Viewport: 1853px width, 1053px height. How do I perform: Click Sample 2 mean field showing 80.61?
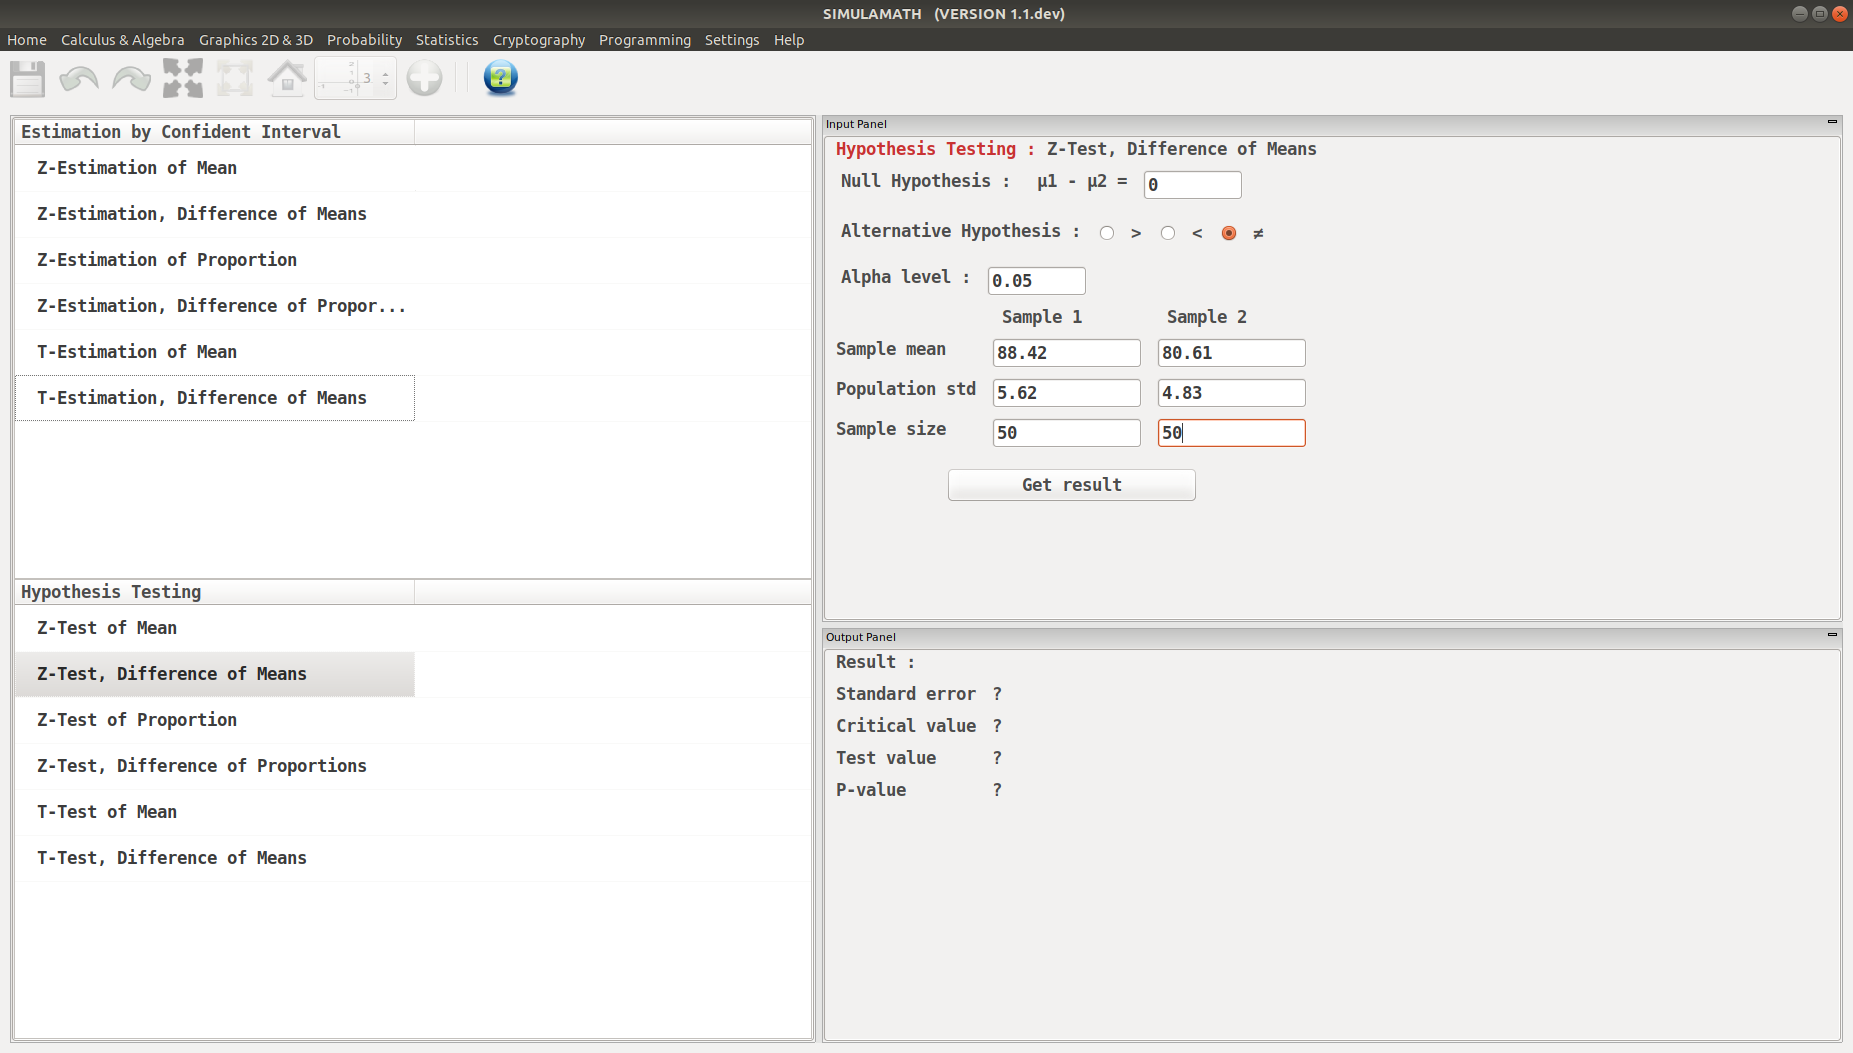tap(1232, 353)
